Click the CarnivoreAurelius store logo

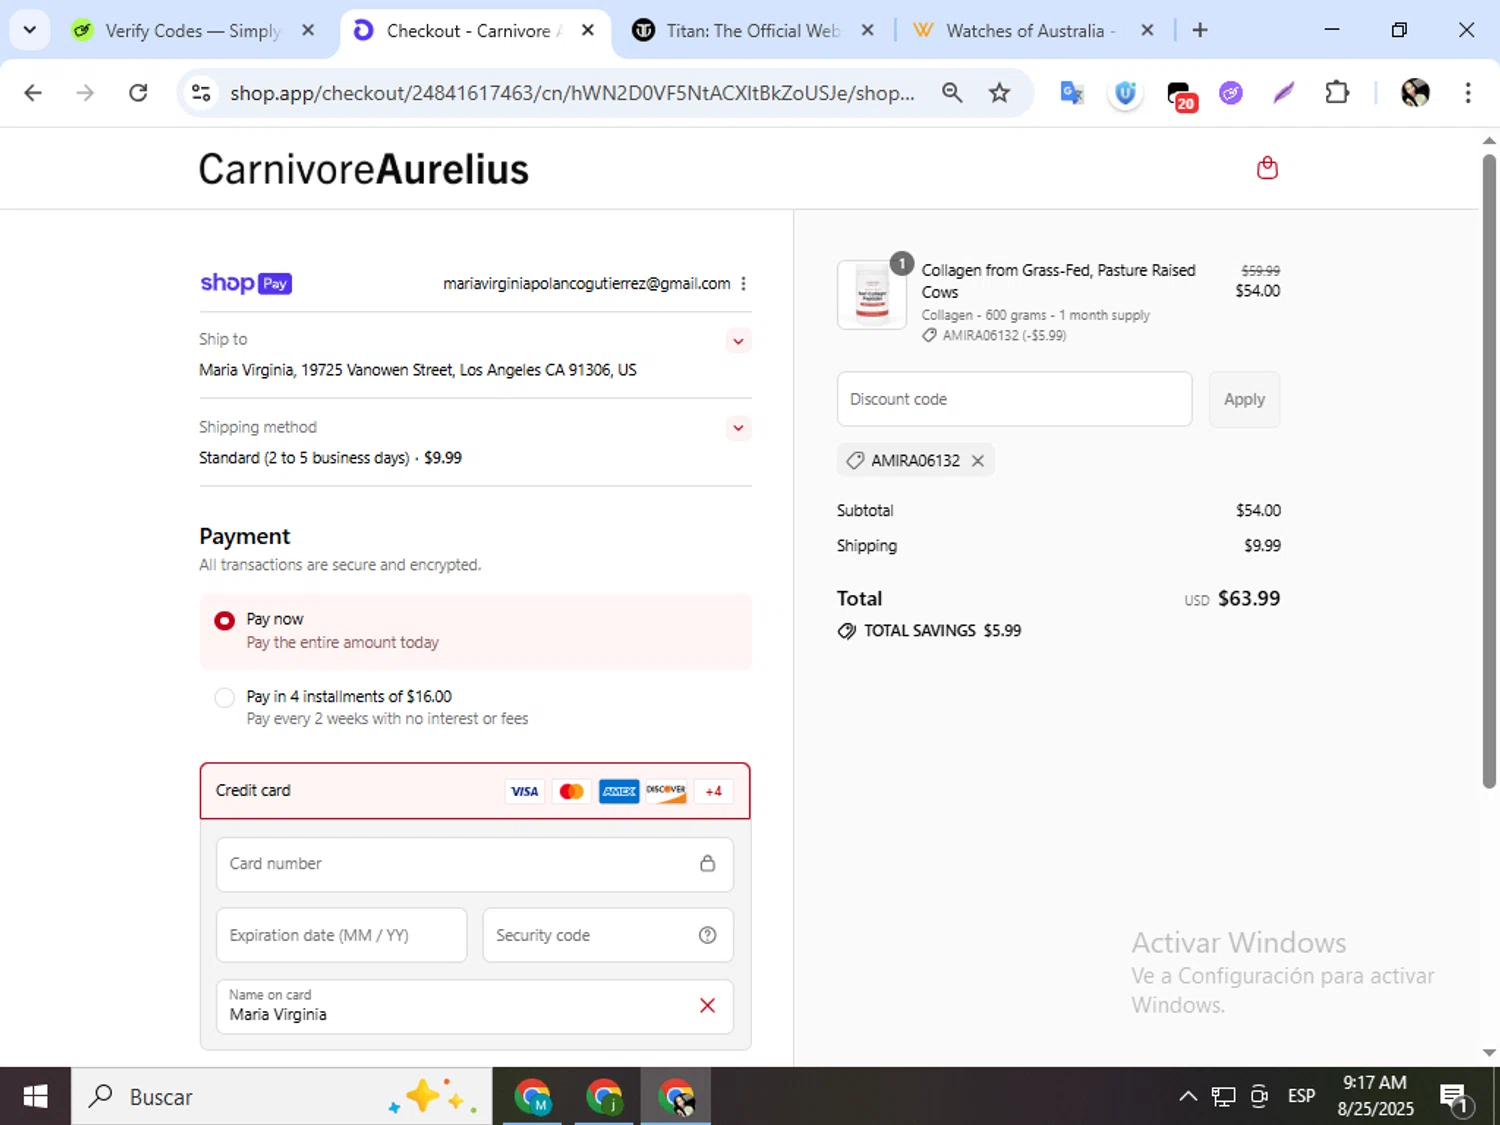(x=363, y=169)
